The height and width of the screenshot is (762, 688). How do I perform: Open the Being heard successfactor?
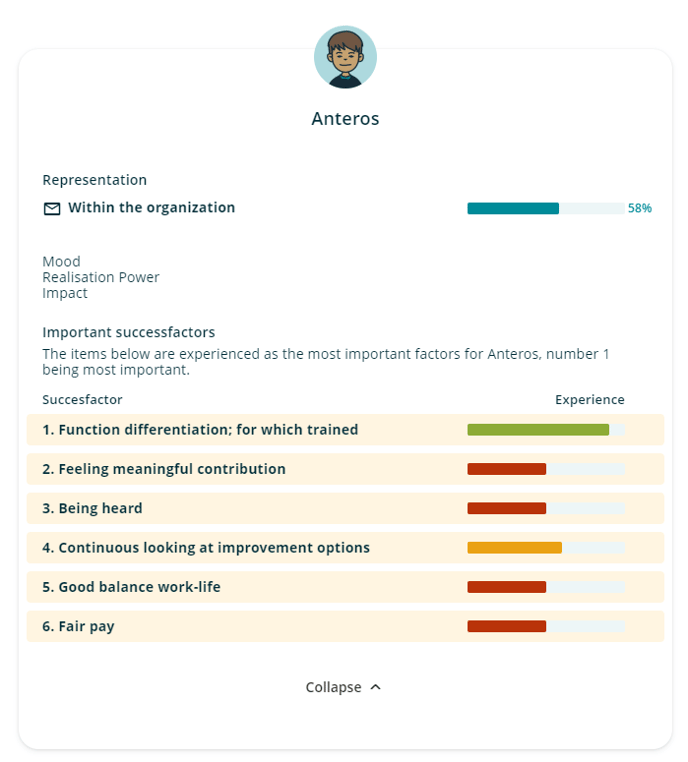click(345, 508)
